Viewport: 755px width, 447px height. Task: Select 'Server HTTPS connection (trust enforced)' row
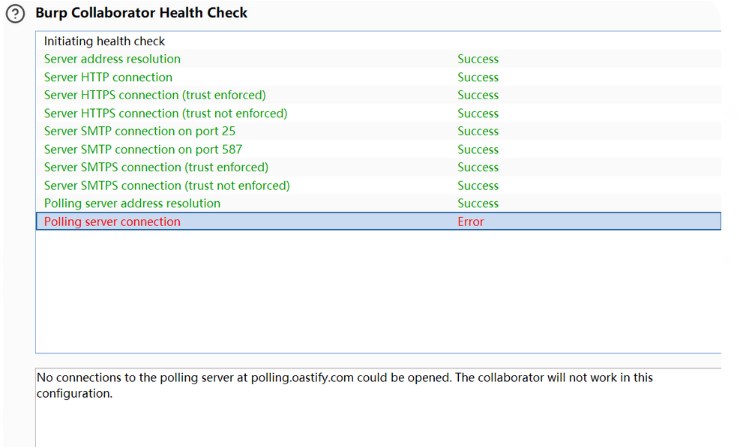155,95
